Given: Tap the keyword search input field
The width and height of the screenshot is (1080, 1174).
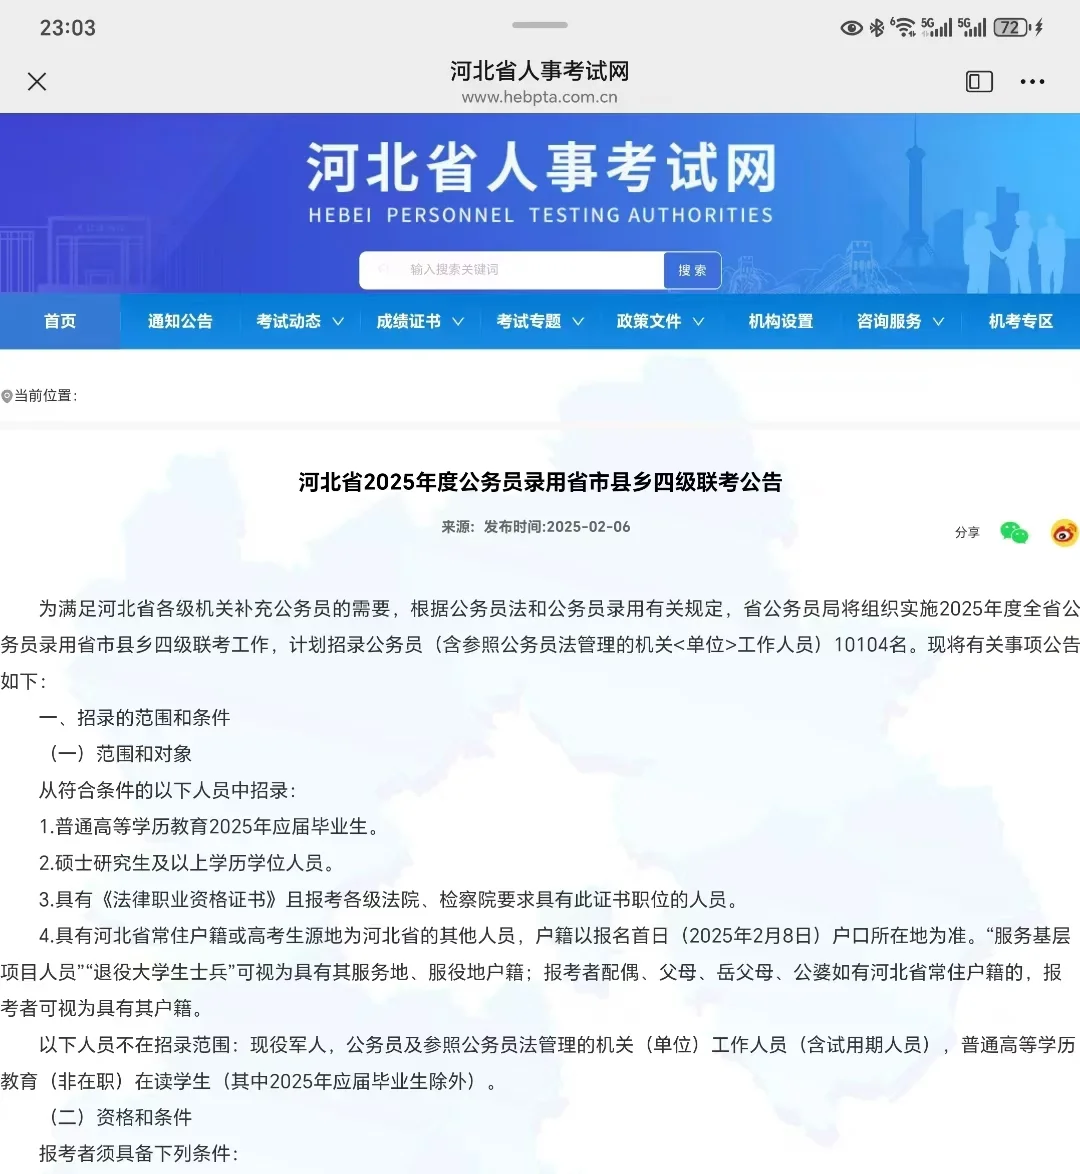Looking at the screenshot, I should click(x=510, y=269).
